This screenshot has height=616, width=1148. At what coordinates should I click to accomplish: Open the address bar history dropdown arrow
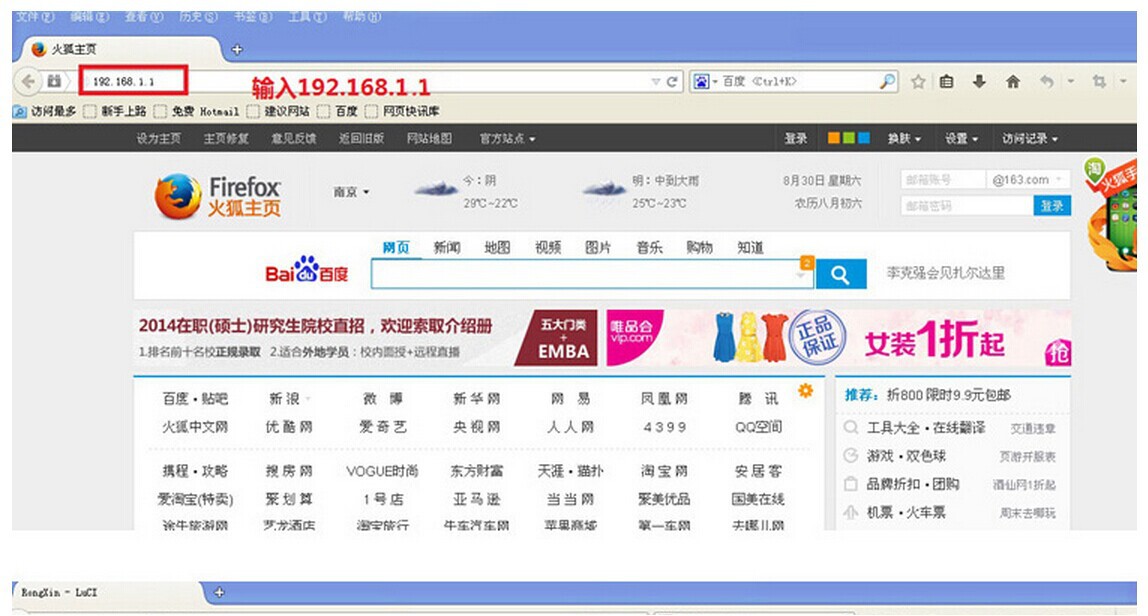pos(656,81)
